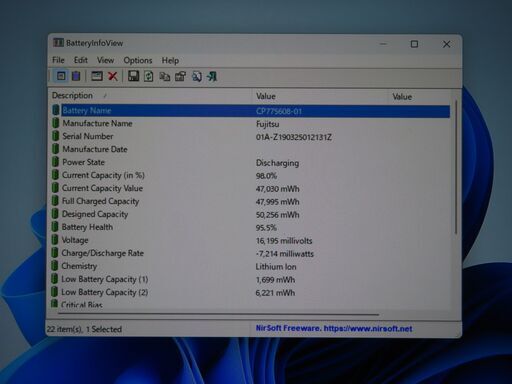This screenshot has width=512, height=384.
Task: Select the Chemistry row
Action: click(251, 266)
